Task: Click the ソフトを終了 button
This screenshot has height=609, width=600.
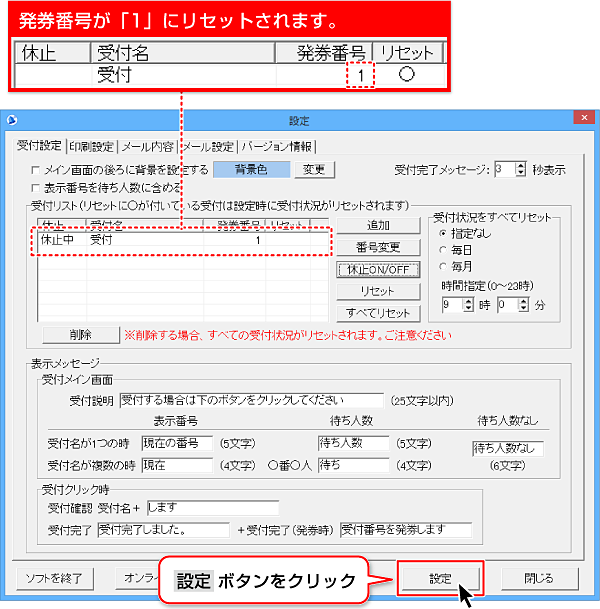Action: 54,579
